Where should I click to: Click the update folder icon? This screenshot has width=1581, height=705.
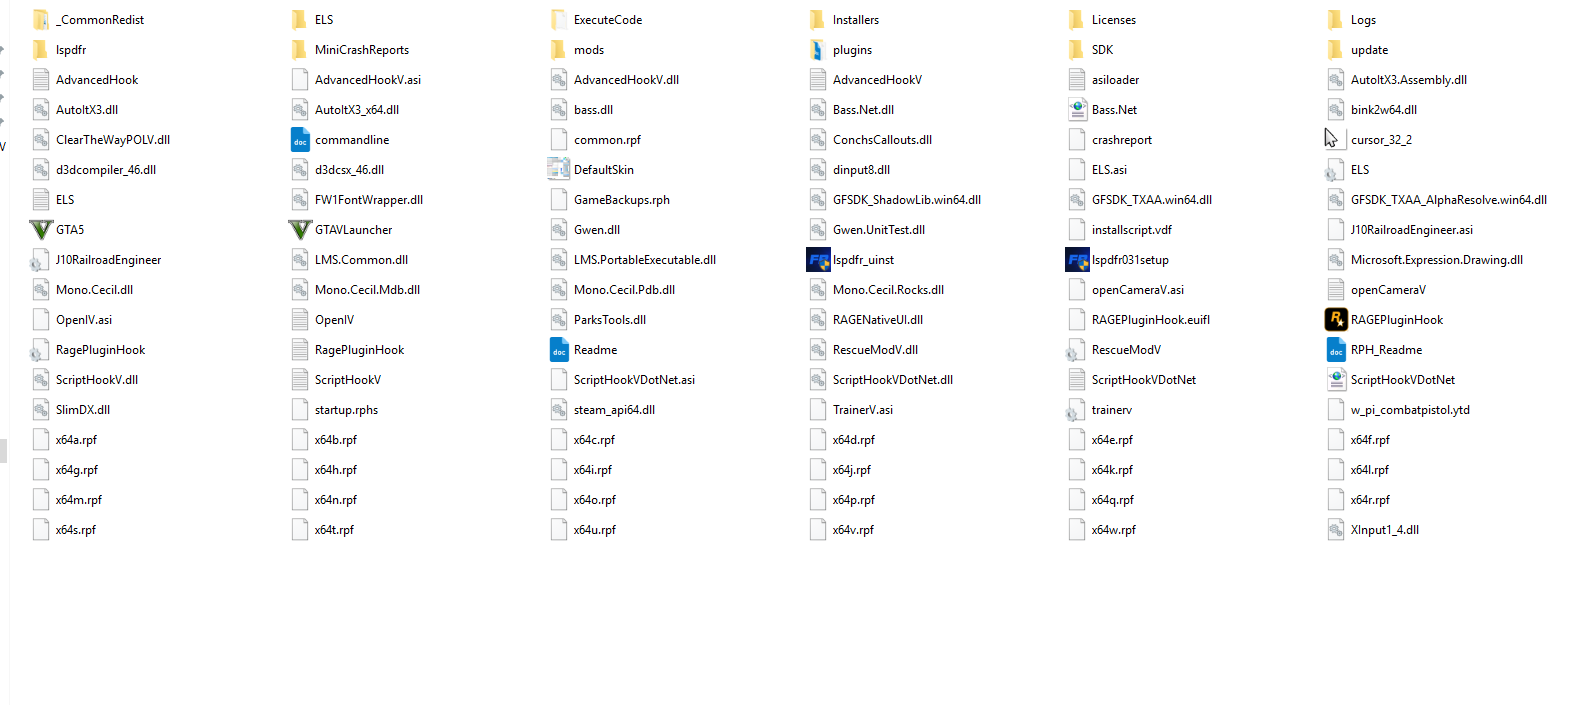point(1336,50)
